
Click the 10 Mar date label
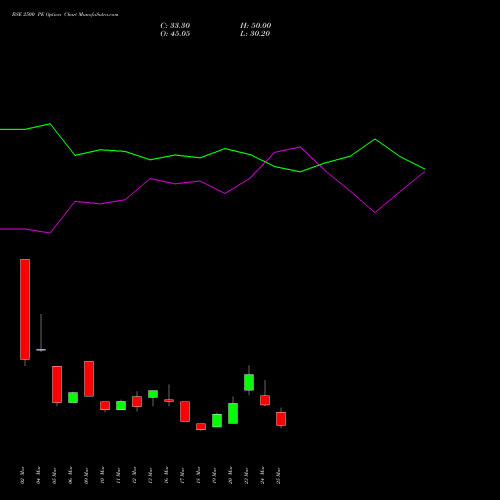coord(102,475)
